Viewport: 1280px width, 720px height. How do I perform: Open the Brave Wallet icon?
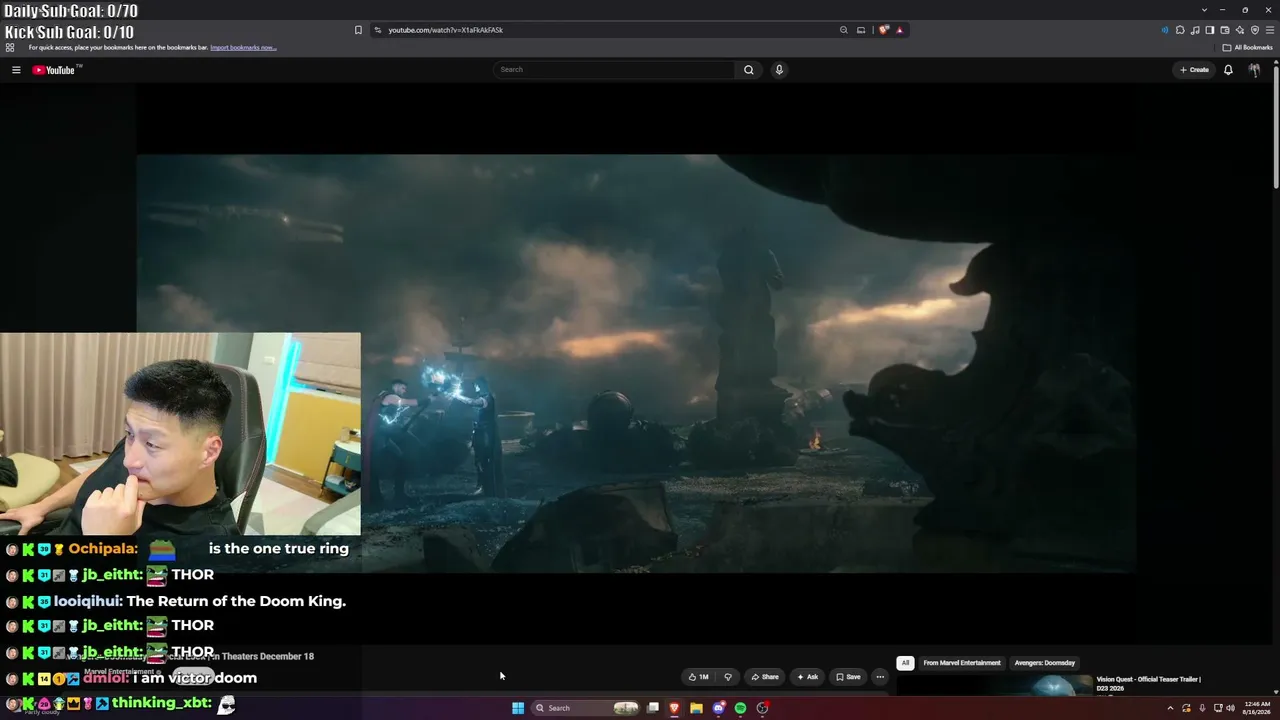point(1225,30)
